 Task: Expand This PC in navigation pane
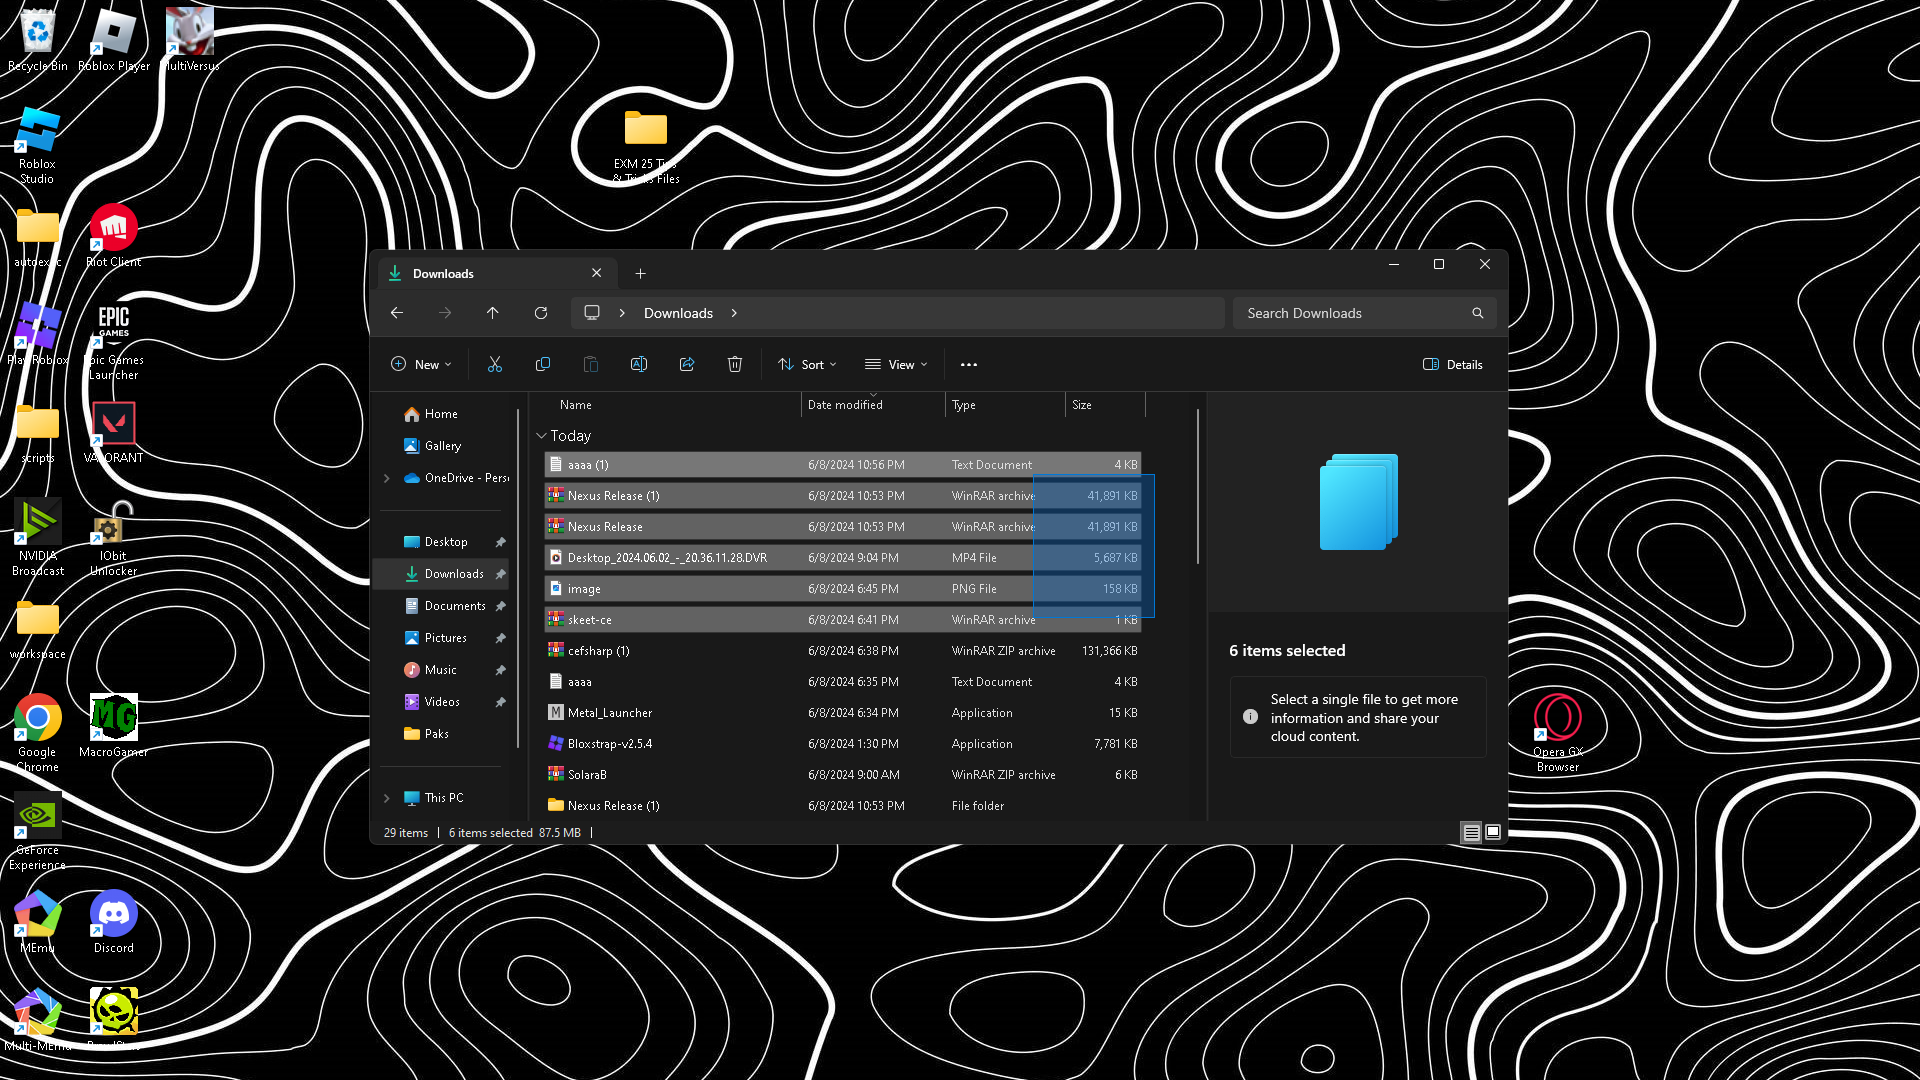pos(387,798)
